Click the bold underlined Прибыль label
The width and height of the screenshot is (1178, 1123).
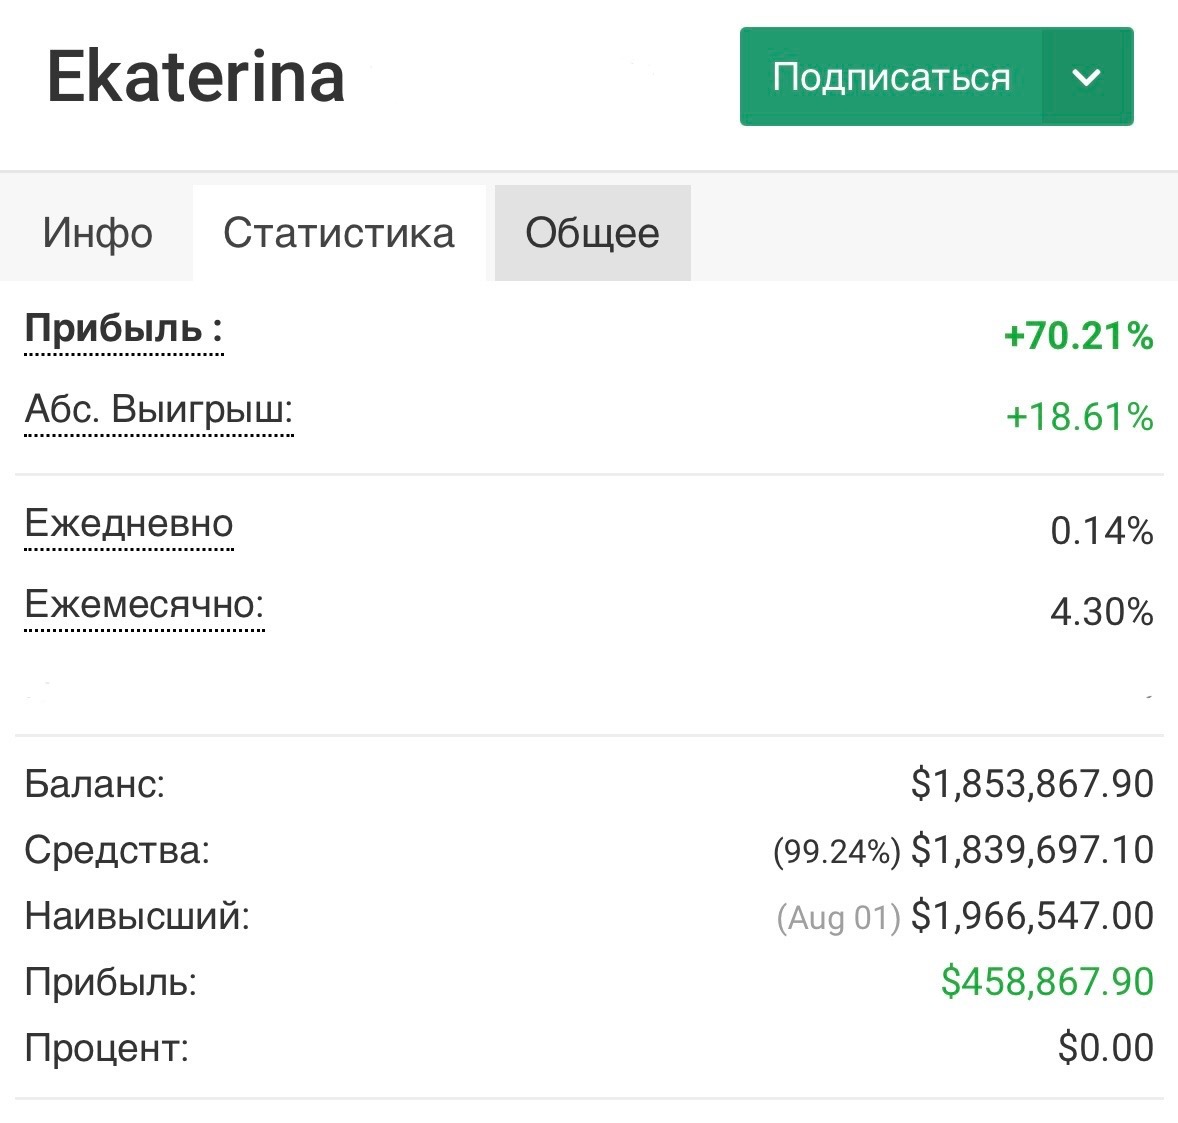click(x=123, y=329)
